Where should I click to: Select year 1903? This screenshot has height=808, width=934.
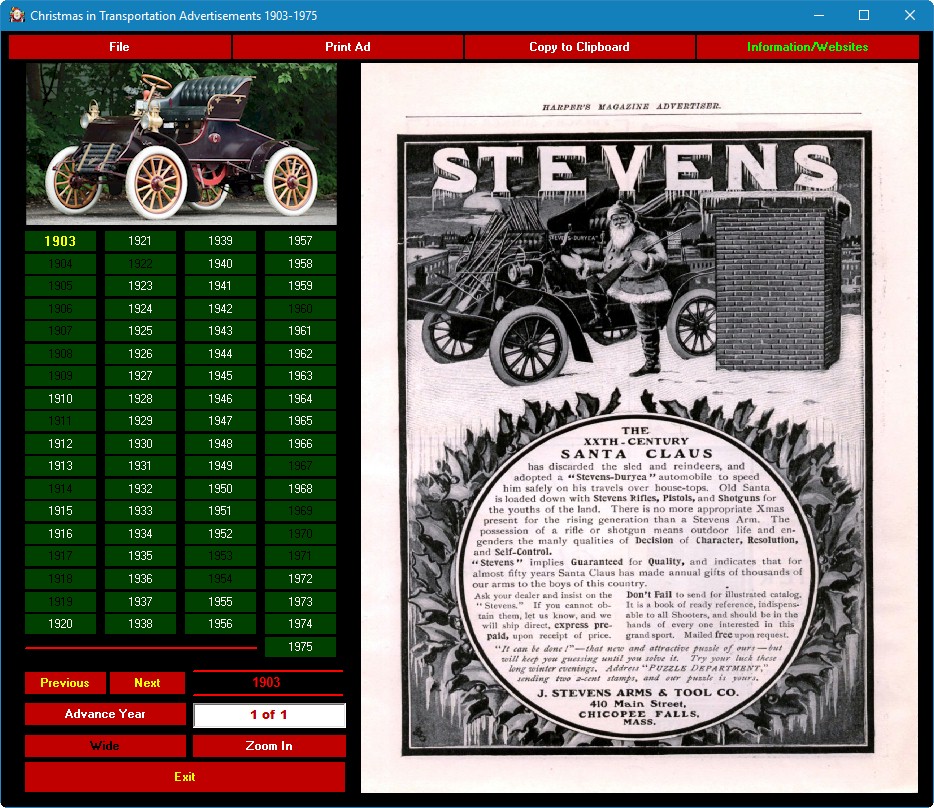tap(60, 241)
